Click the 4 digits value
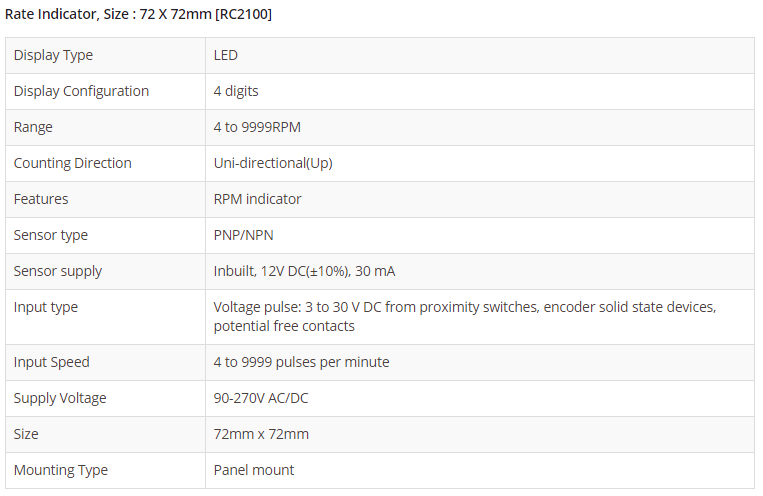This screenshot has height=496, width=763. point(236,91)
